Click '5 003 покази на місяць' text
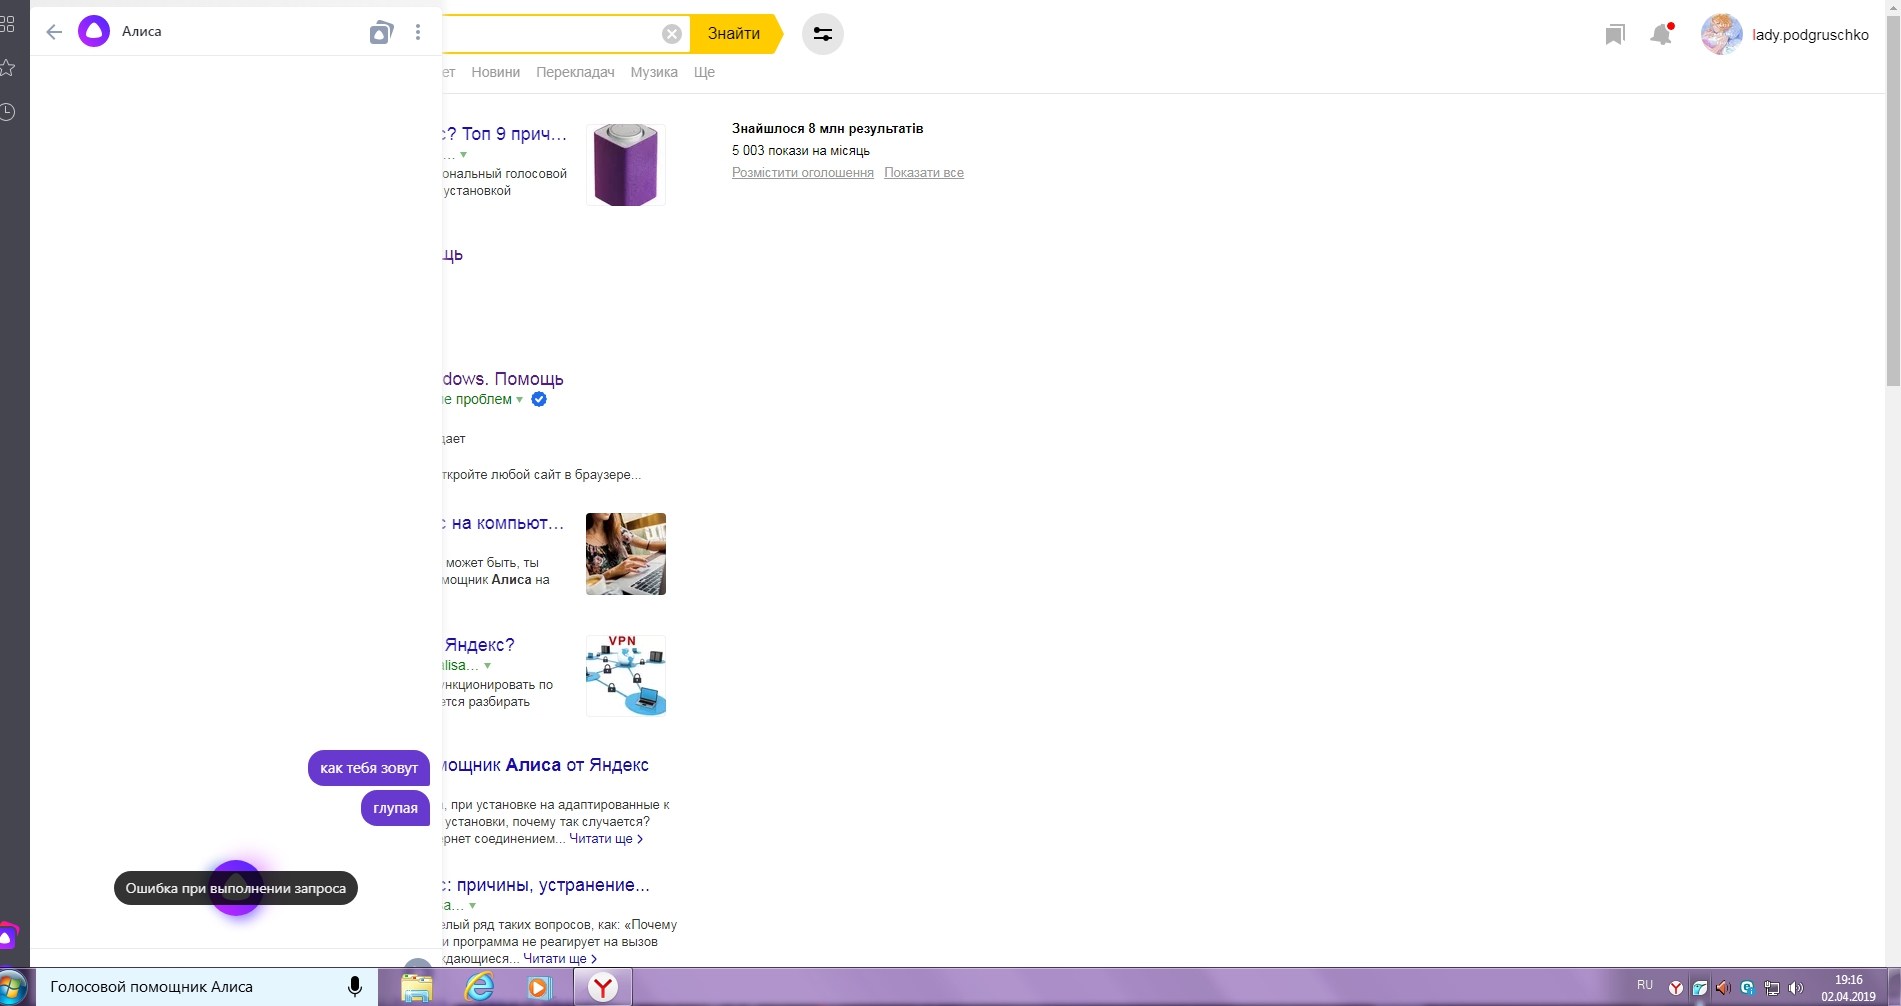The height and width of the screenshot is (1006, 1901). click(801, 151)
